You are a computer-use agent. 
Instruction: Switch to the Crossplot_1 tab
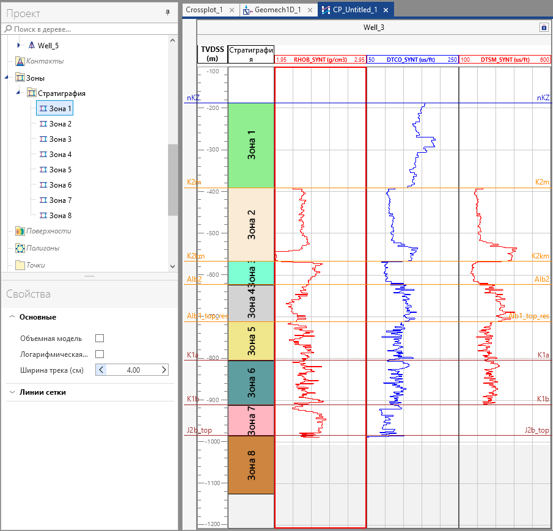(x=204, y=10)
